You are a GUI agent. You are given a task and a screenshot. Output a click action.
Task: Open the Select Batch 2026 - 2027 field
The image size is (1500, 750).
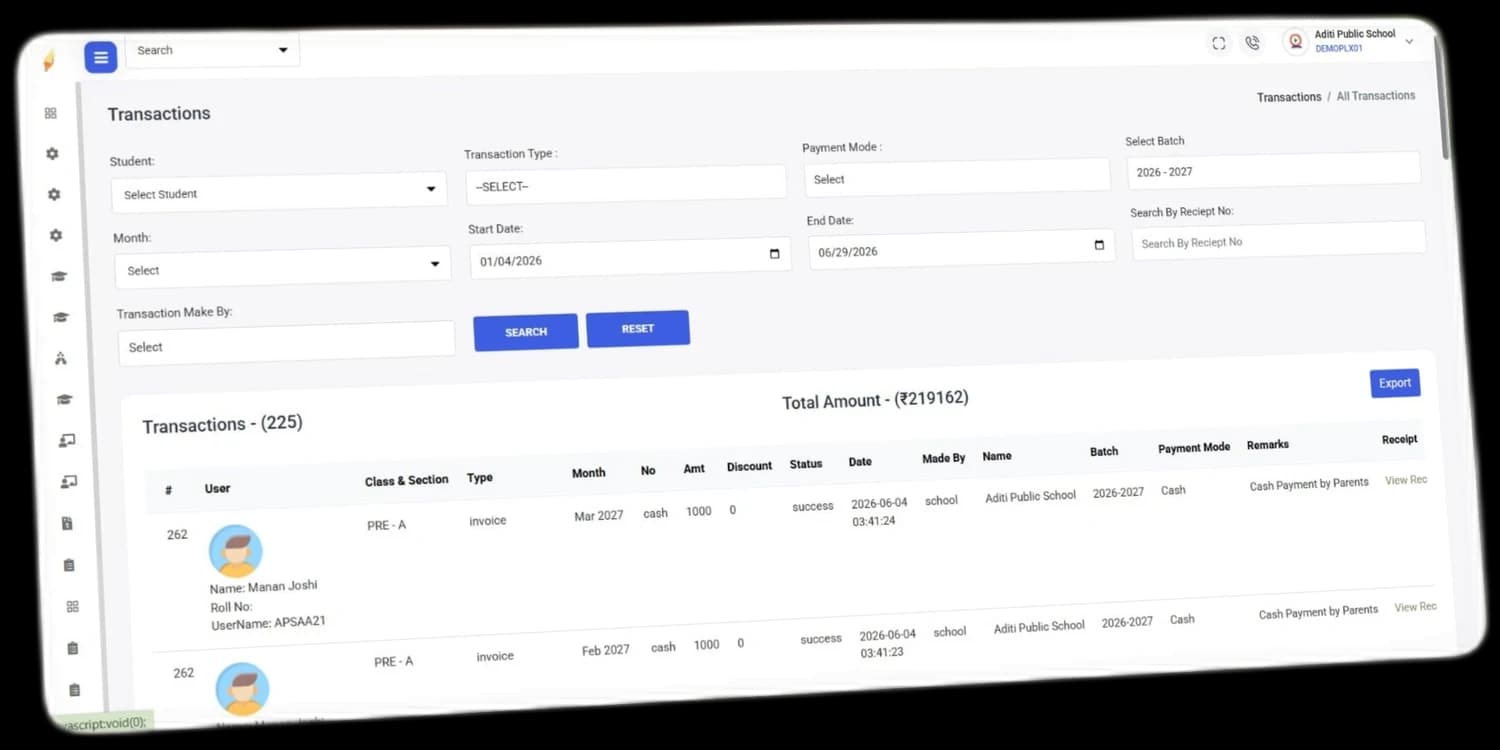coord(1274,170)
